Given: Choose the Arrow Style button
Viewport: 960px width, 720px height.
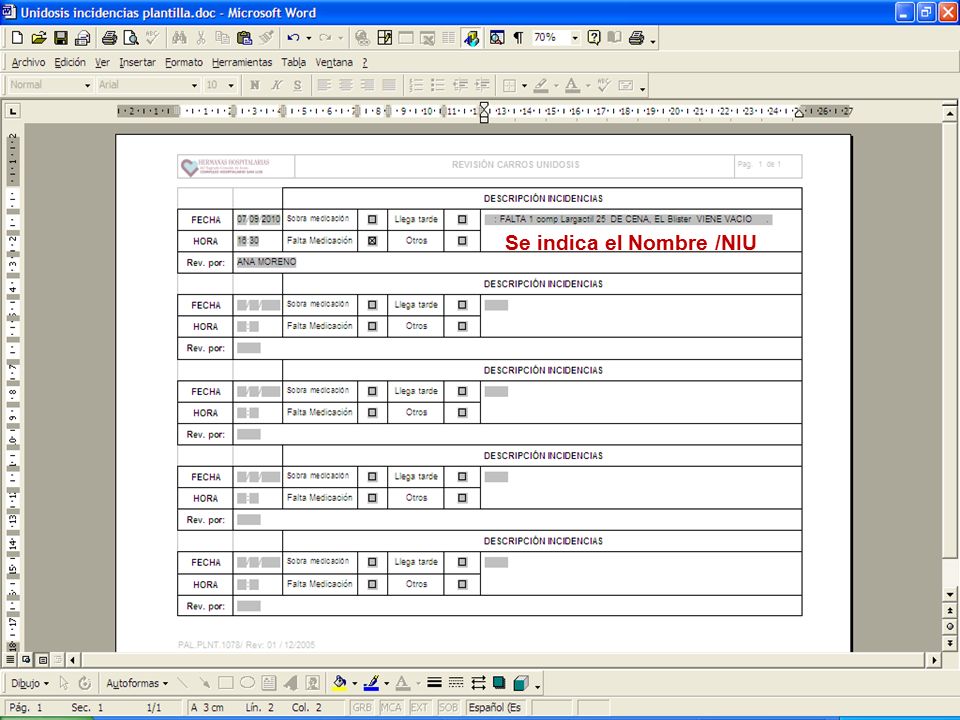Looking at the screenshot, I should click(x=478, y=683).
